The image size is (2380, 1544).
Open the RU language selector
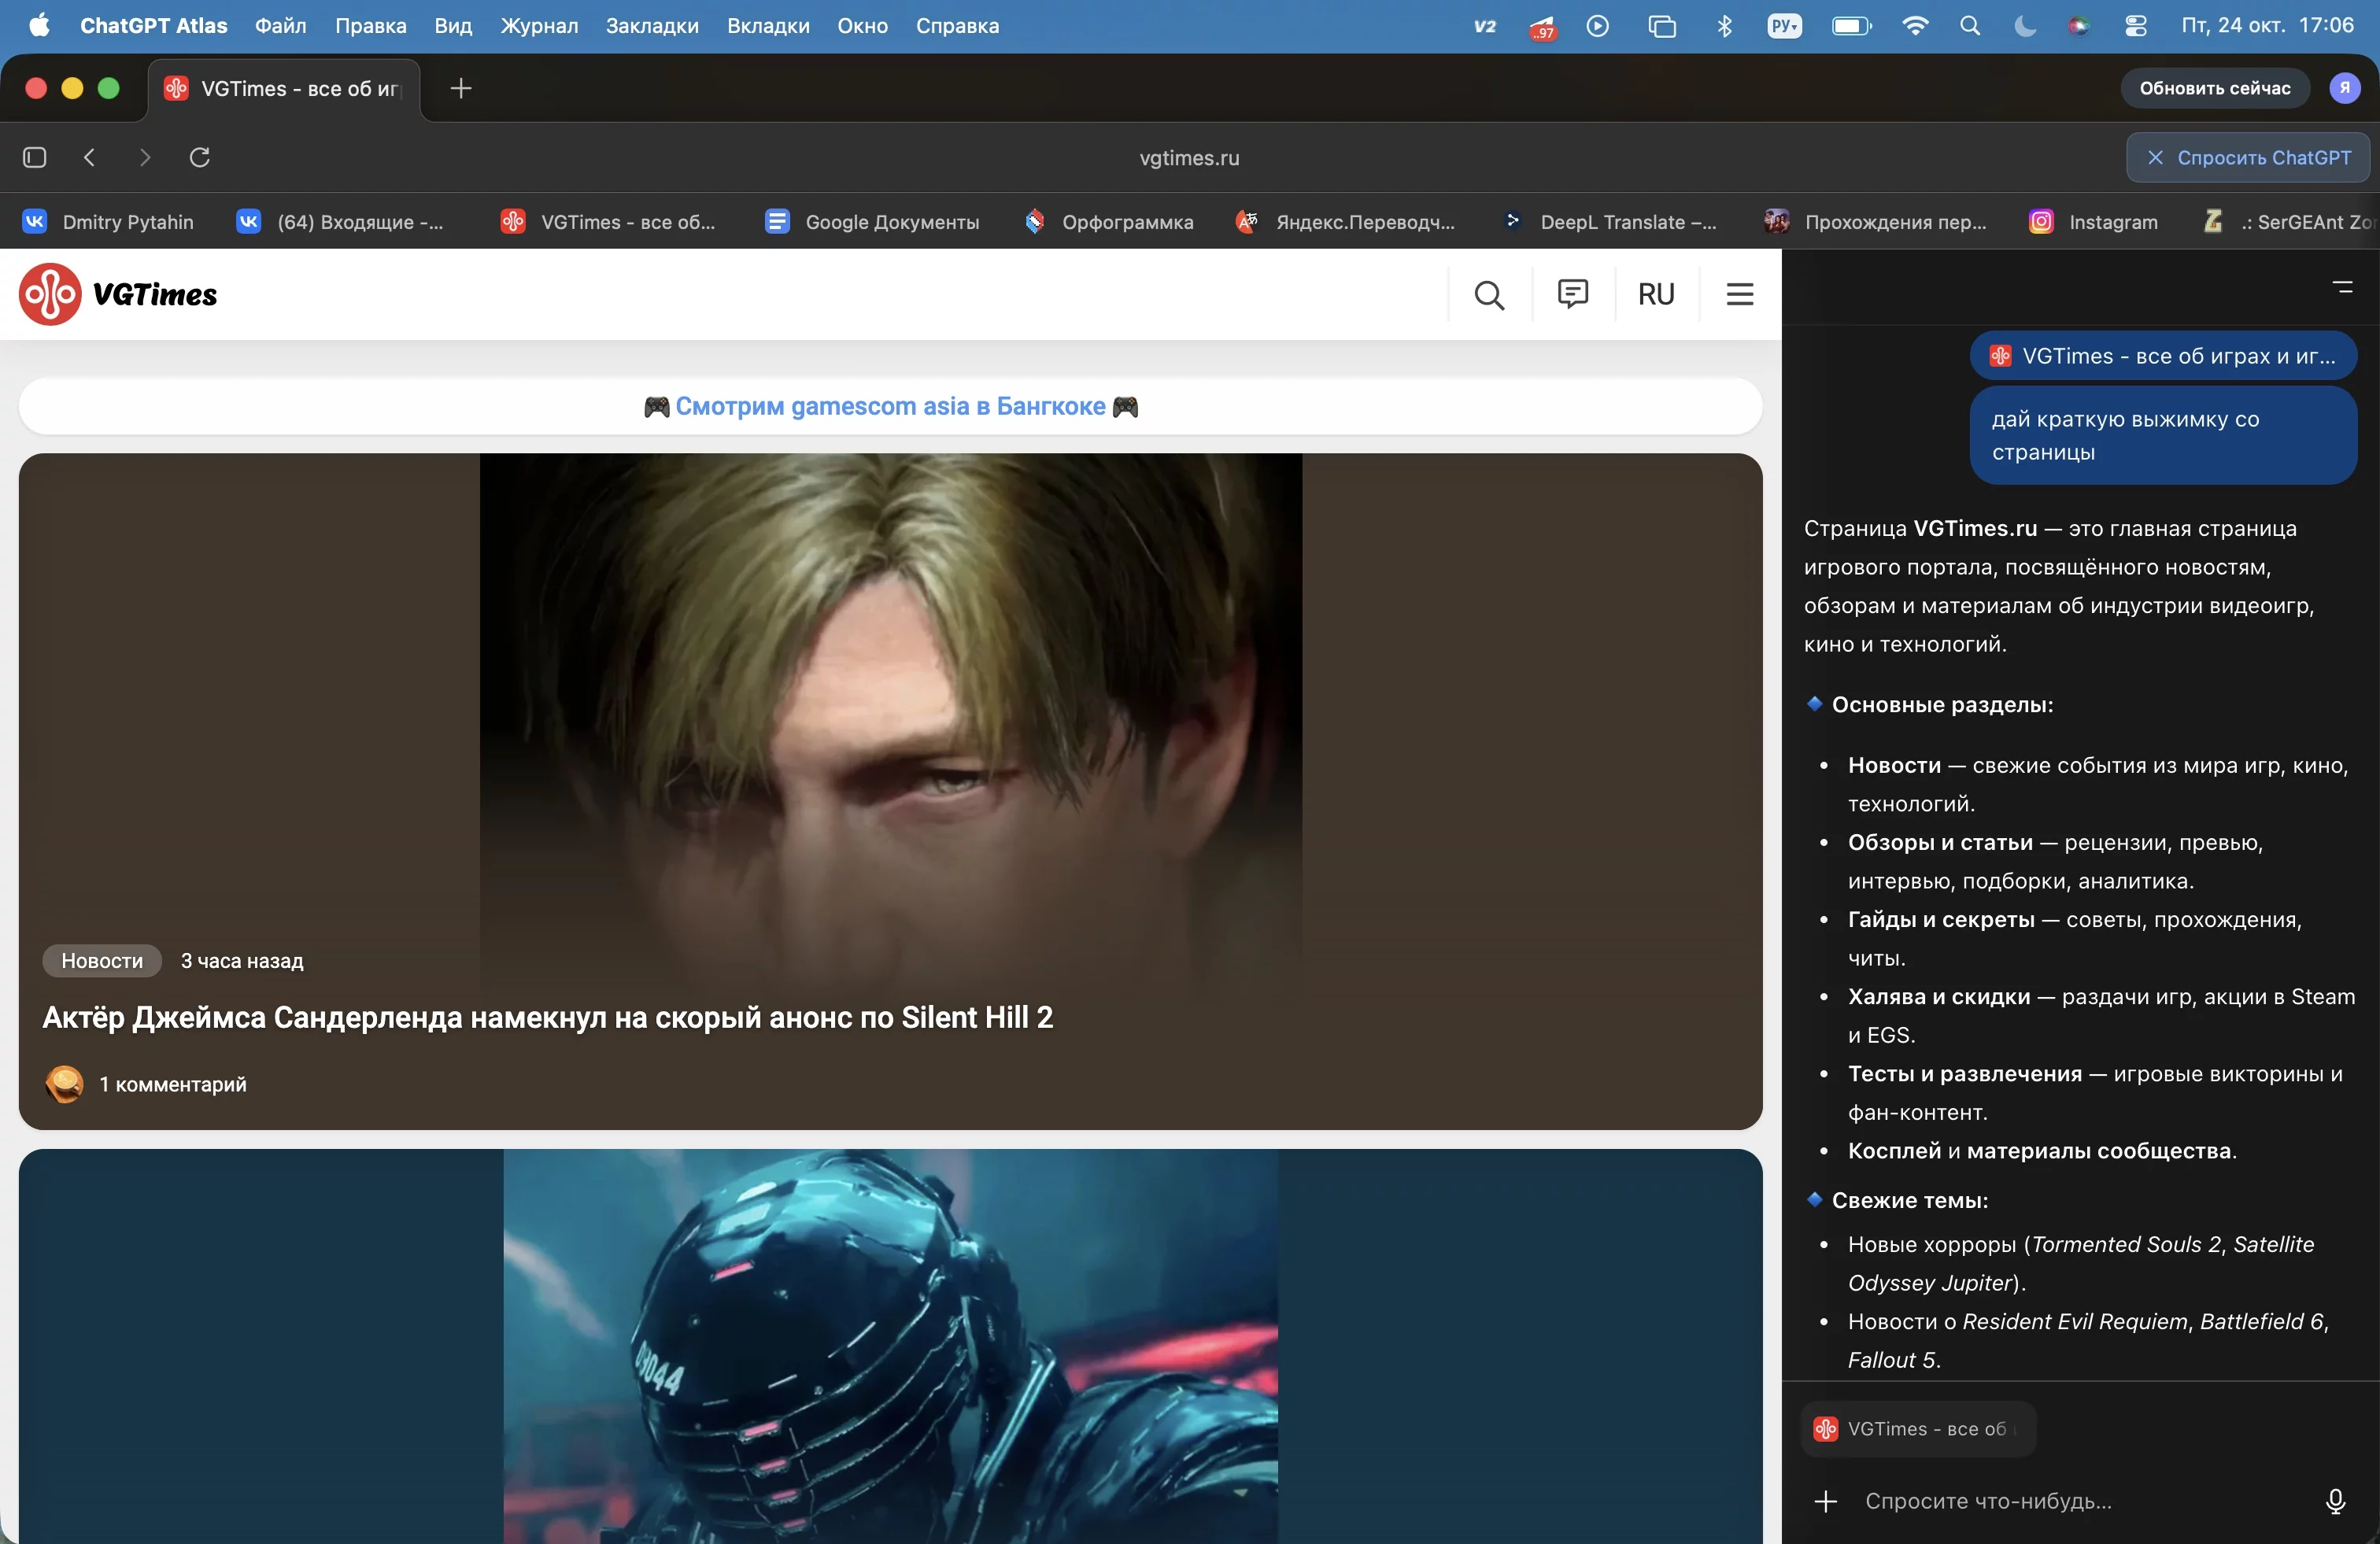1656,294
